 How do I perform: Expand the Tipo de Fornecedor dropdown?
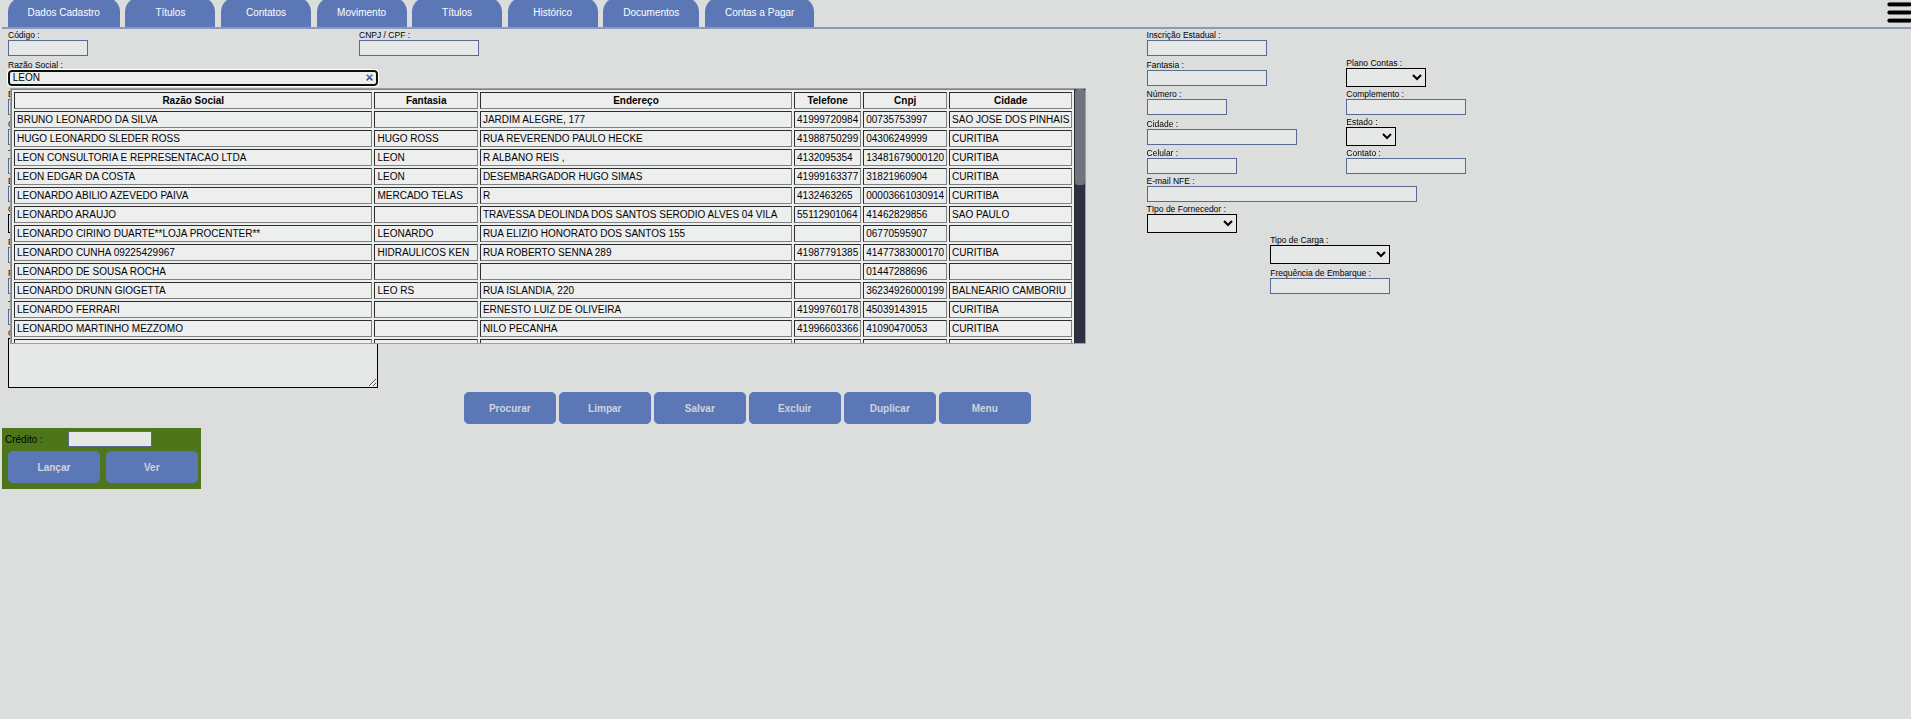[1191, 224]
